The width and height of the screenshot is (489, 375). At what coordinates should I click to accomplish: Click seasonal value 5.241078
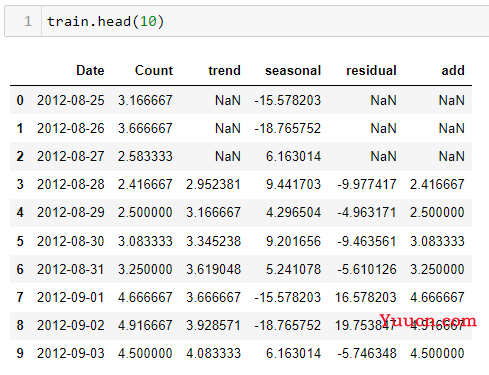click(x=293, y=269)
